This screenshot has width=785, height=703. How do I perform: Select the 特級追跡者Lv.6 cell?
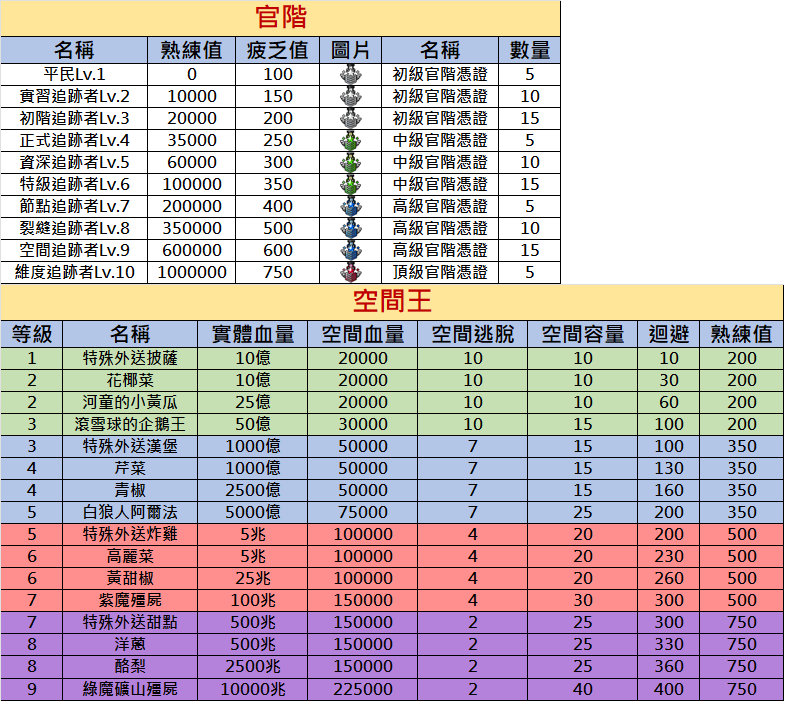(x=74, y=184)
